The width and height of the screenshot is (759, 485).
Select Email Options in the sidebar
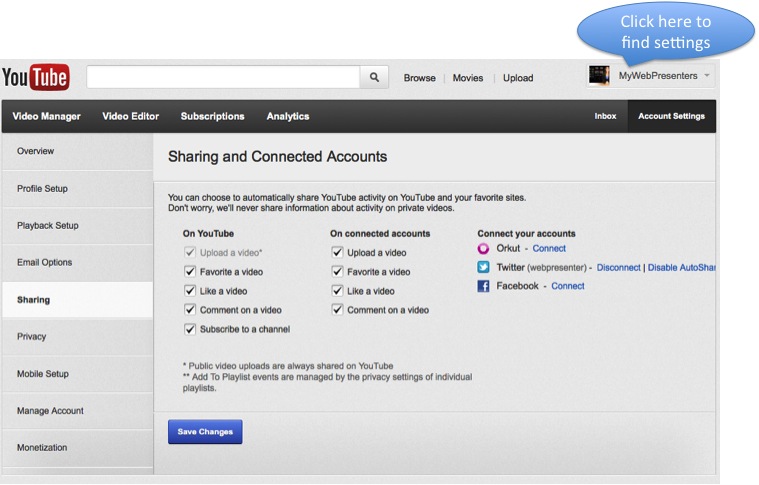pos(45,263)
